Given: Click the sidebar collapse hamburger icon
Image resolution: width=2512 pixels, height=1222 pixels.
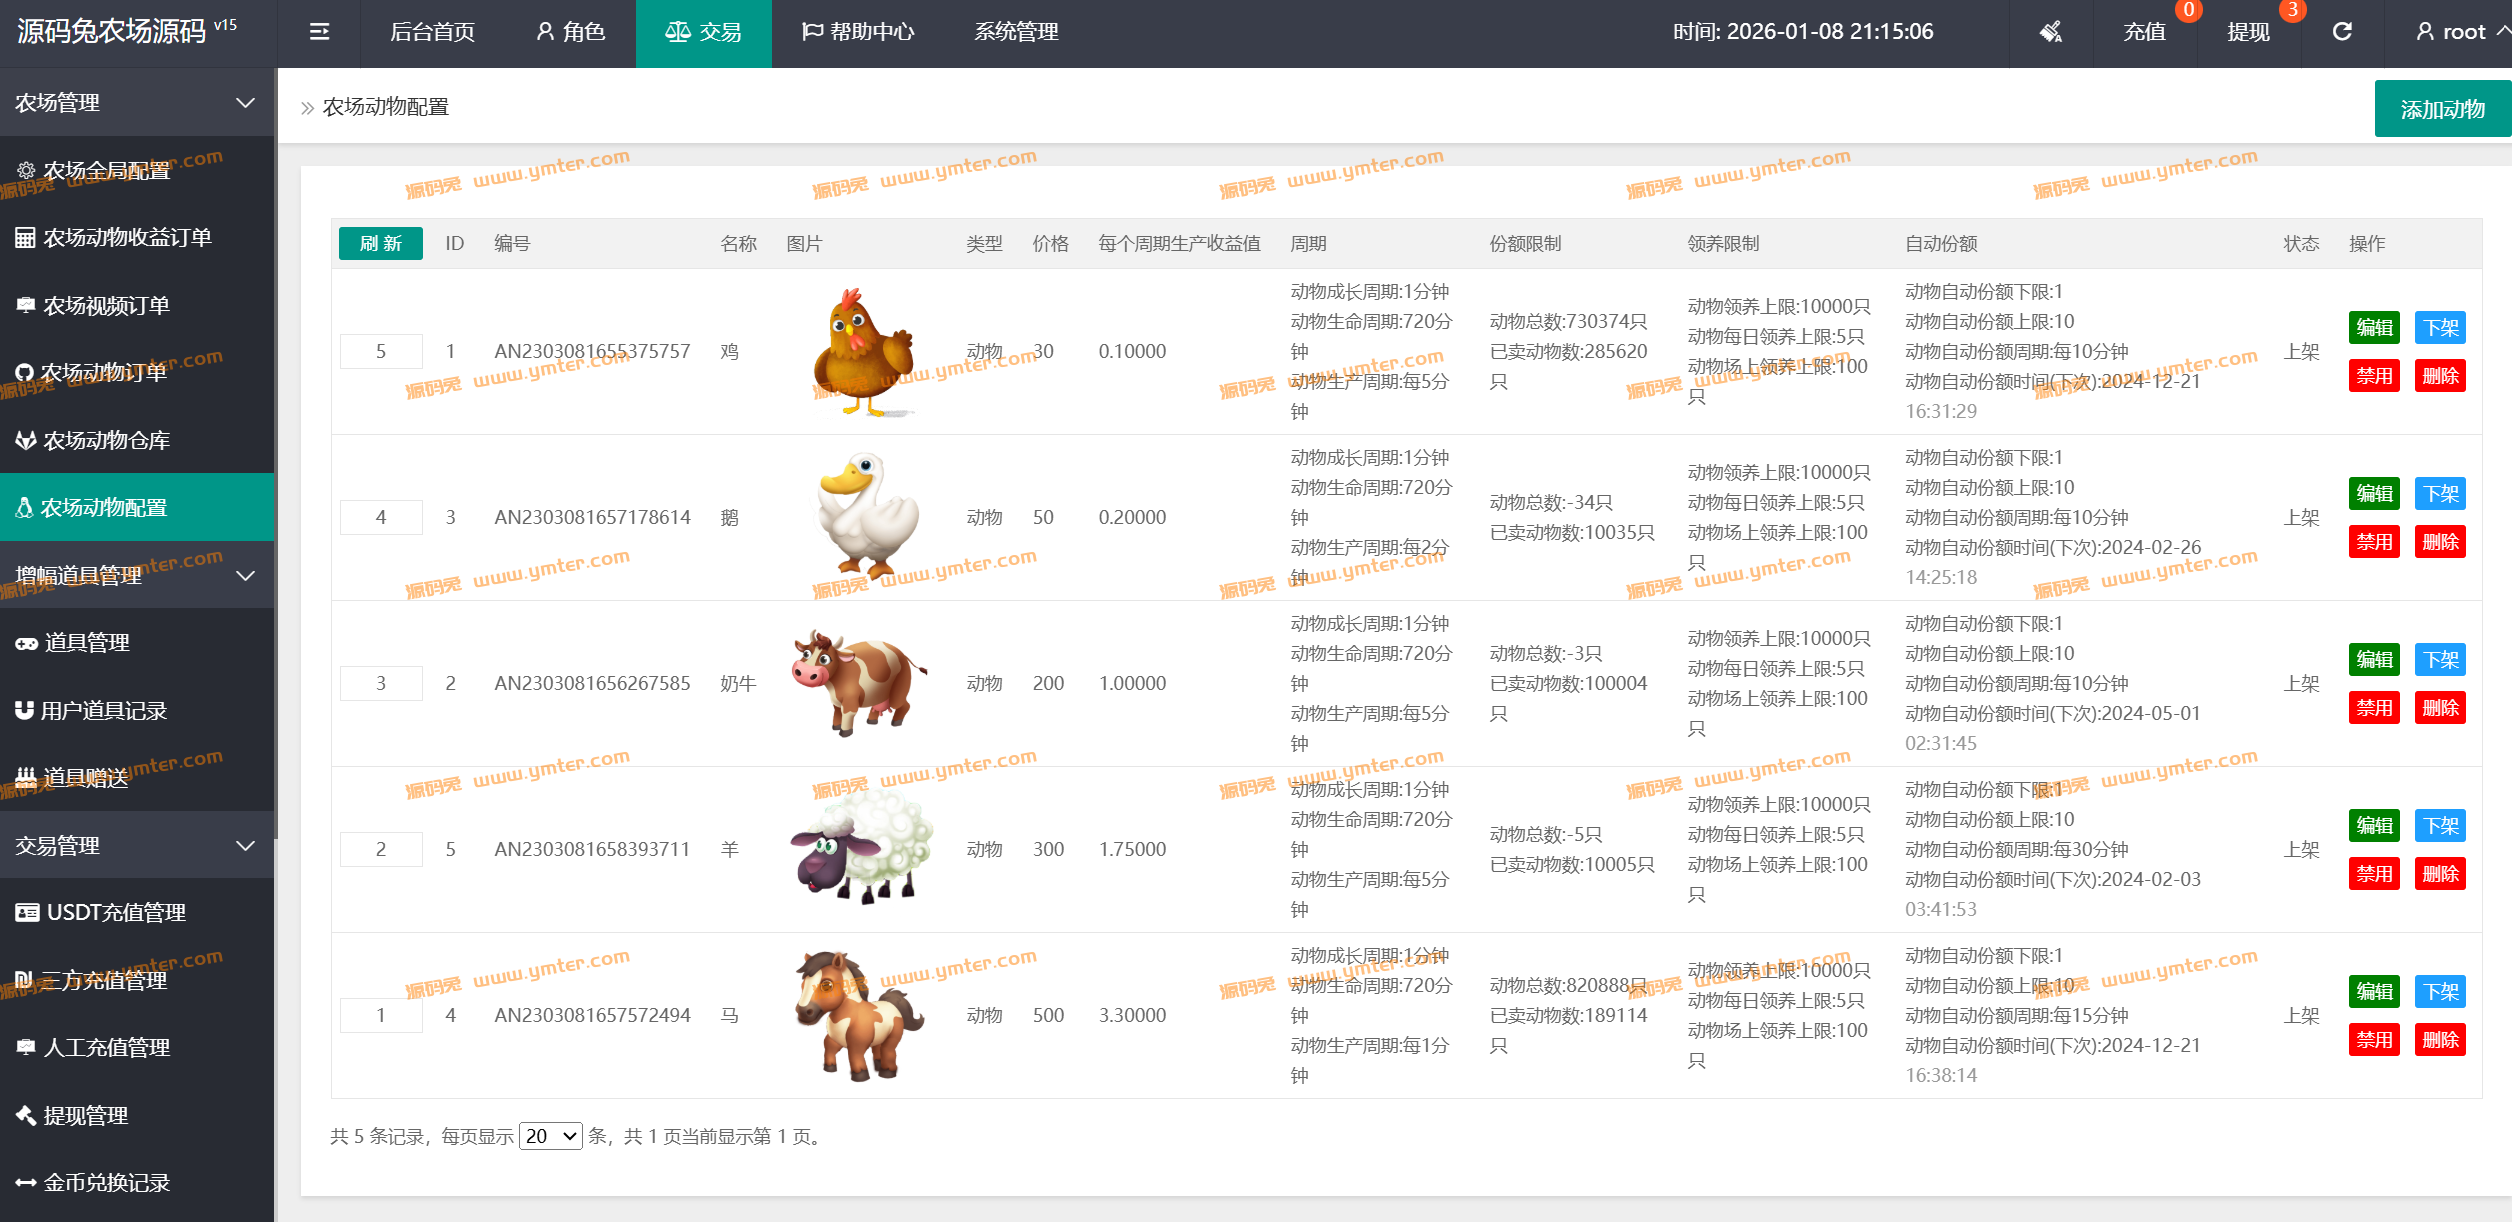Looking at the screenshot, I should (x=319, y=32).
